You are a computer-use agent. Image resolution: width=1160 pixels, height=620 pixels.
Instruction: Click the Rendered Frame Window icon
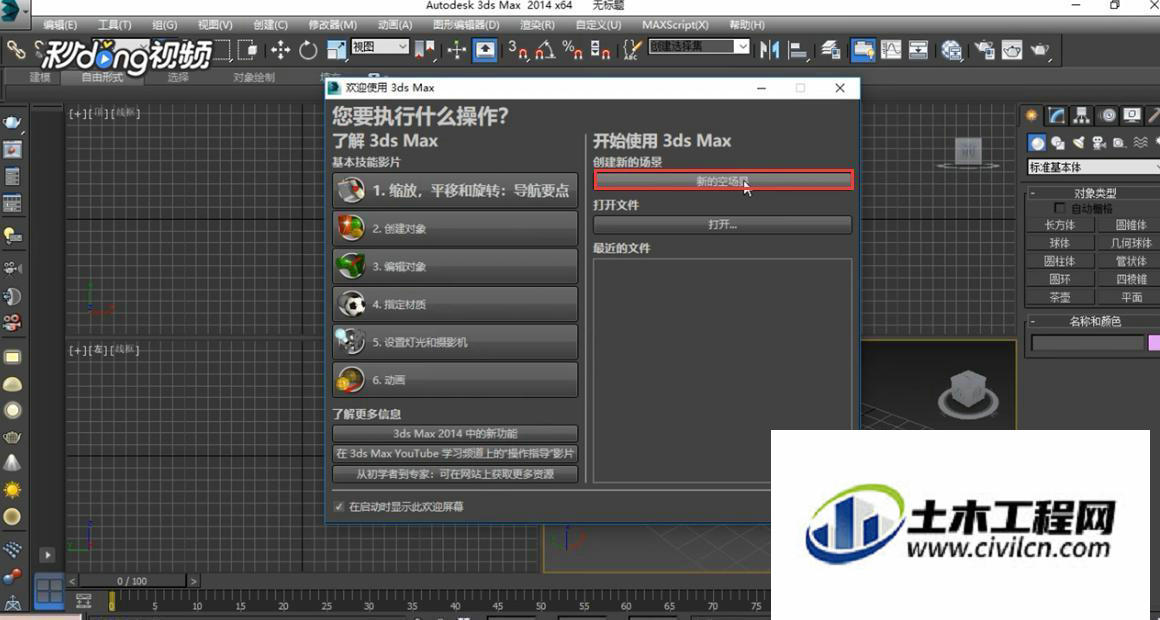pos(1012,50)
